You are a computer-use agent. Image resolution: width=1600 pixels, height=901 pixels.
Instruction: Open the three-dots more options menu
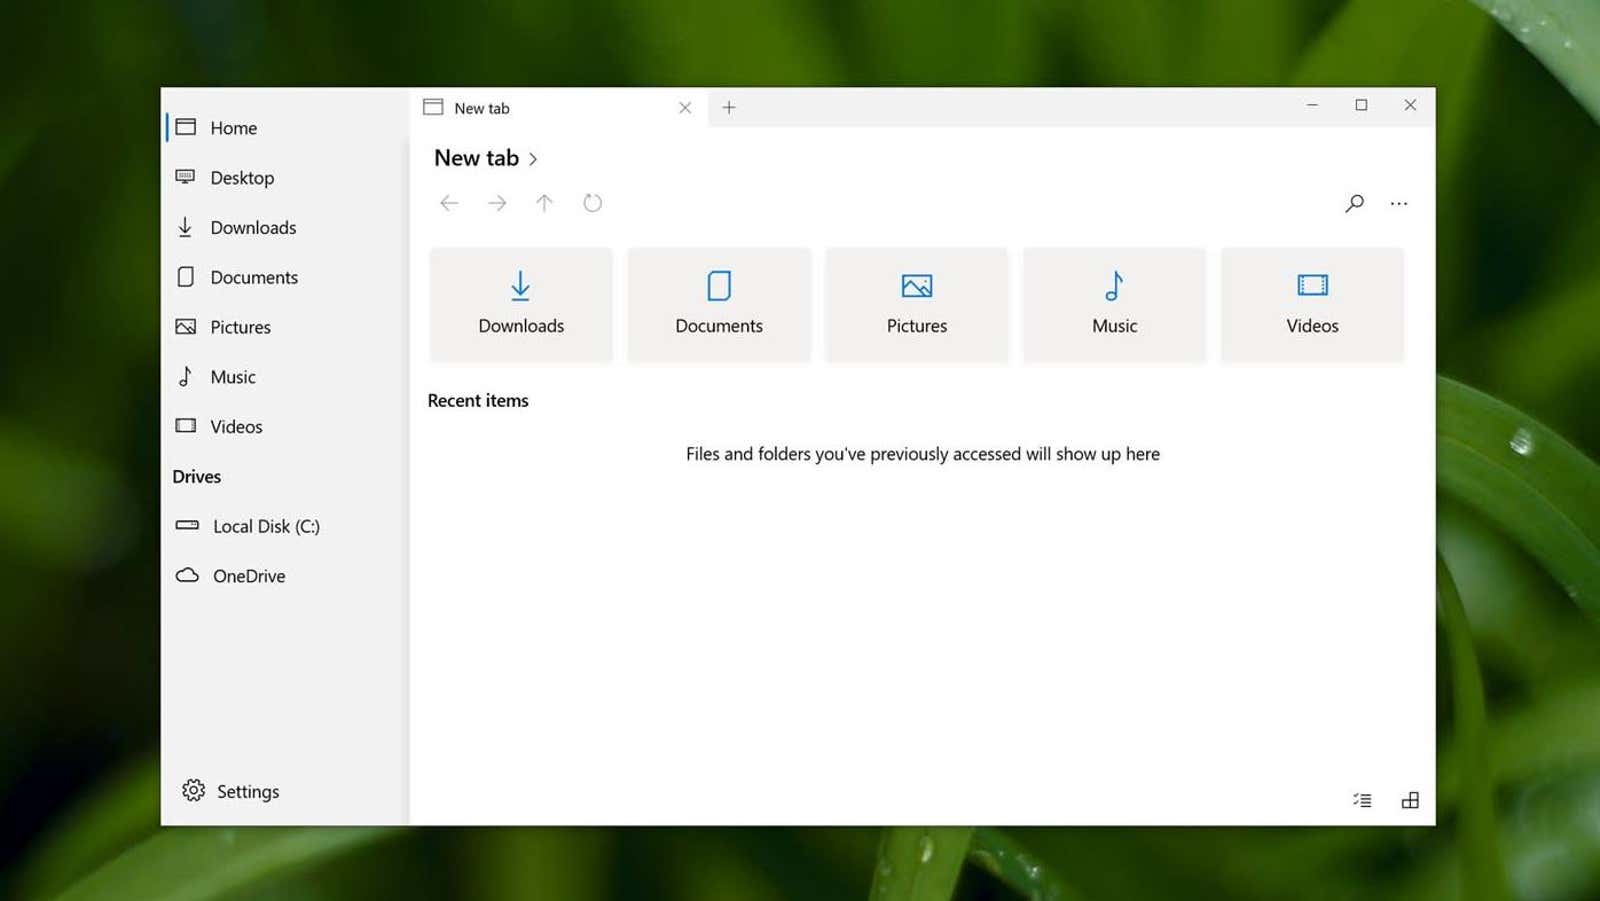tap(1399, 204)
